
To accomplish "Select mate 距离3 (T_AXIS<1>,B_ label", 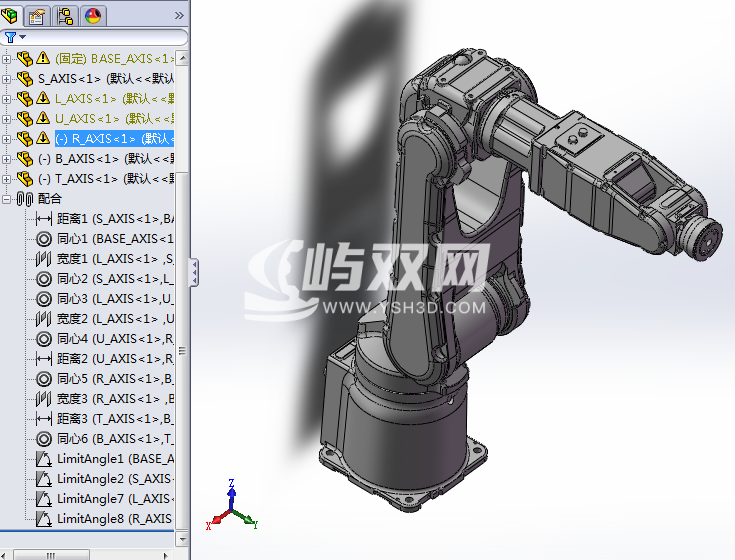I will (115, 419).
